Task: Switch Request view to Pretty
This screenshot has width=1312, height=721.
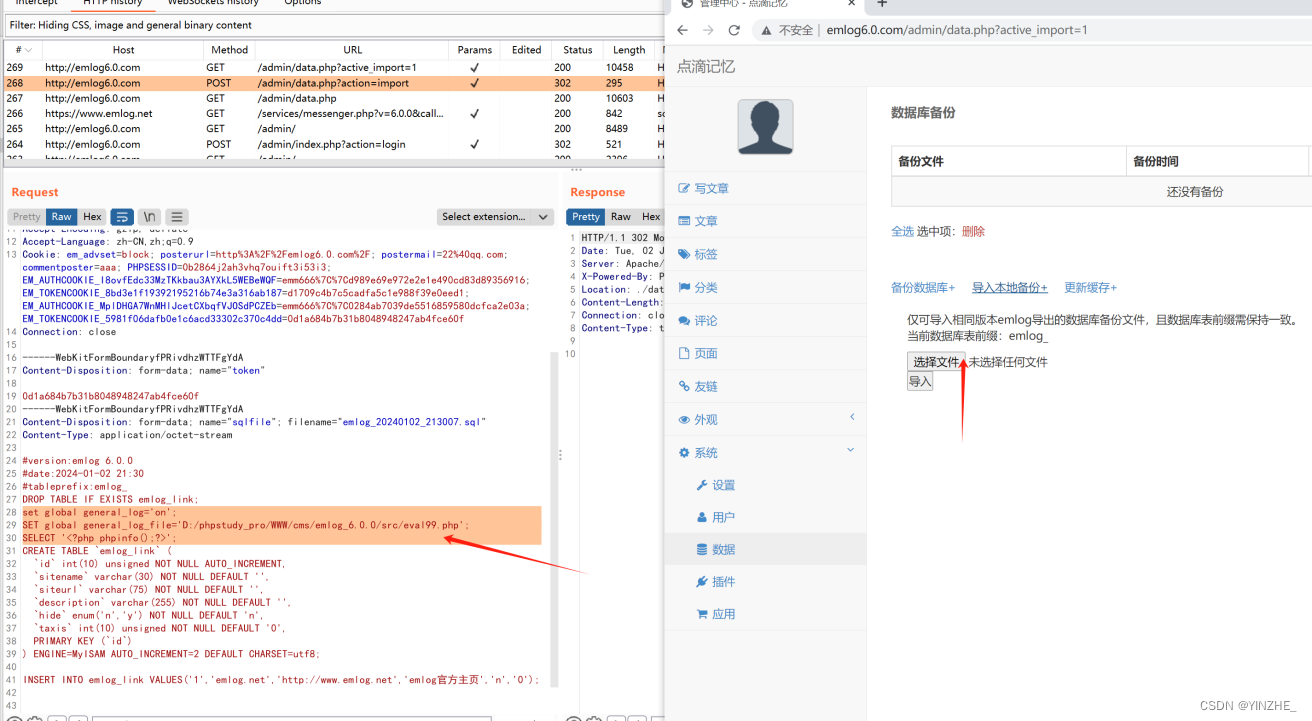Action: pos(27,217)
